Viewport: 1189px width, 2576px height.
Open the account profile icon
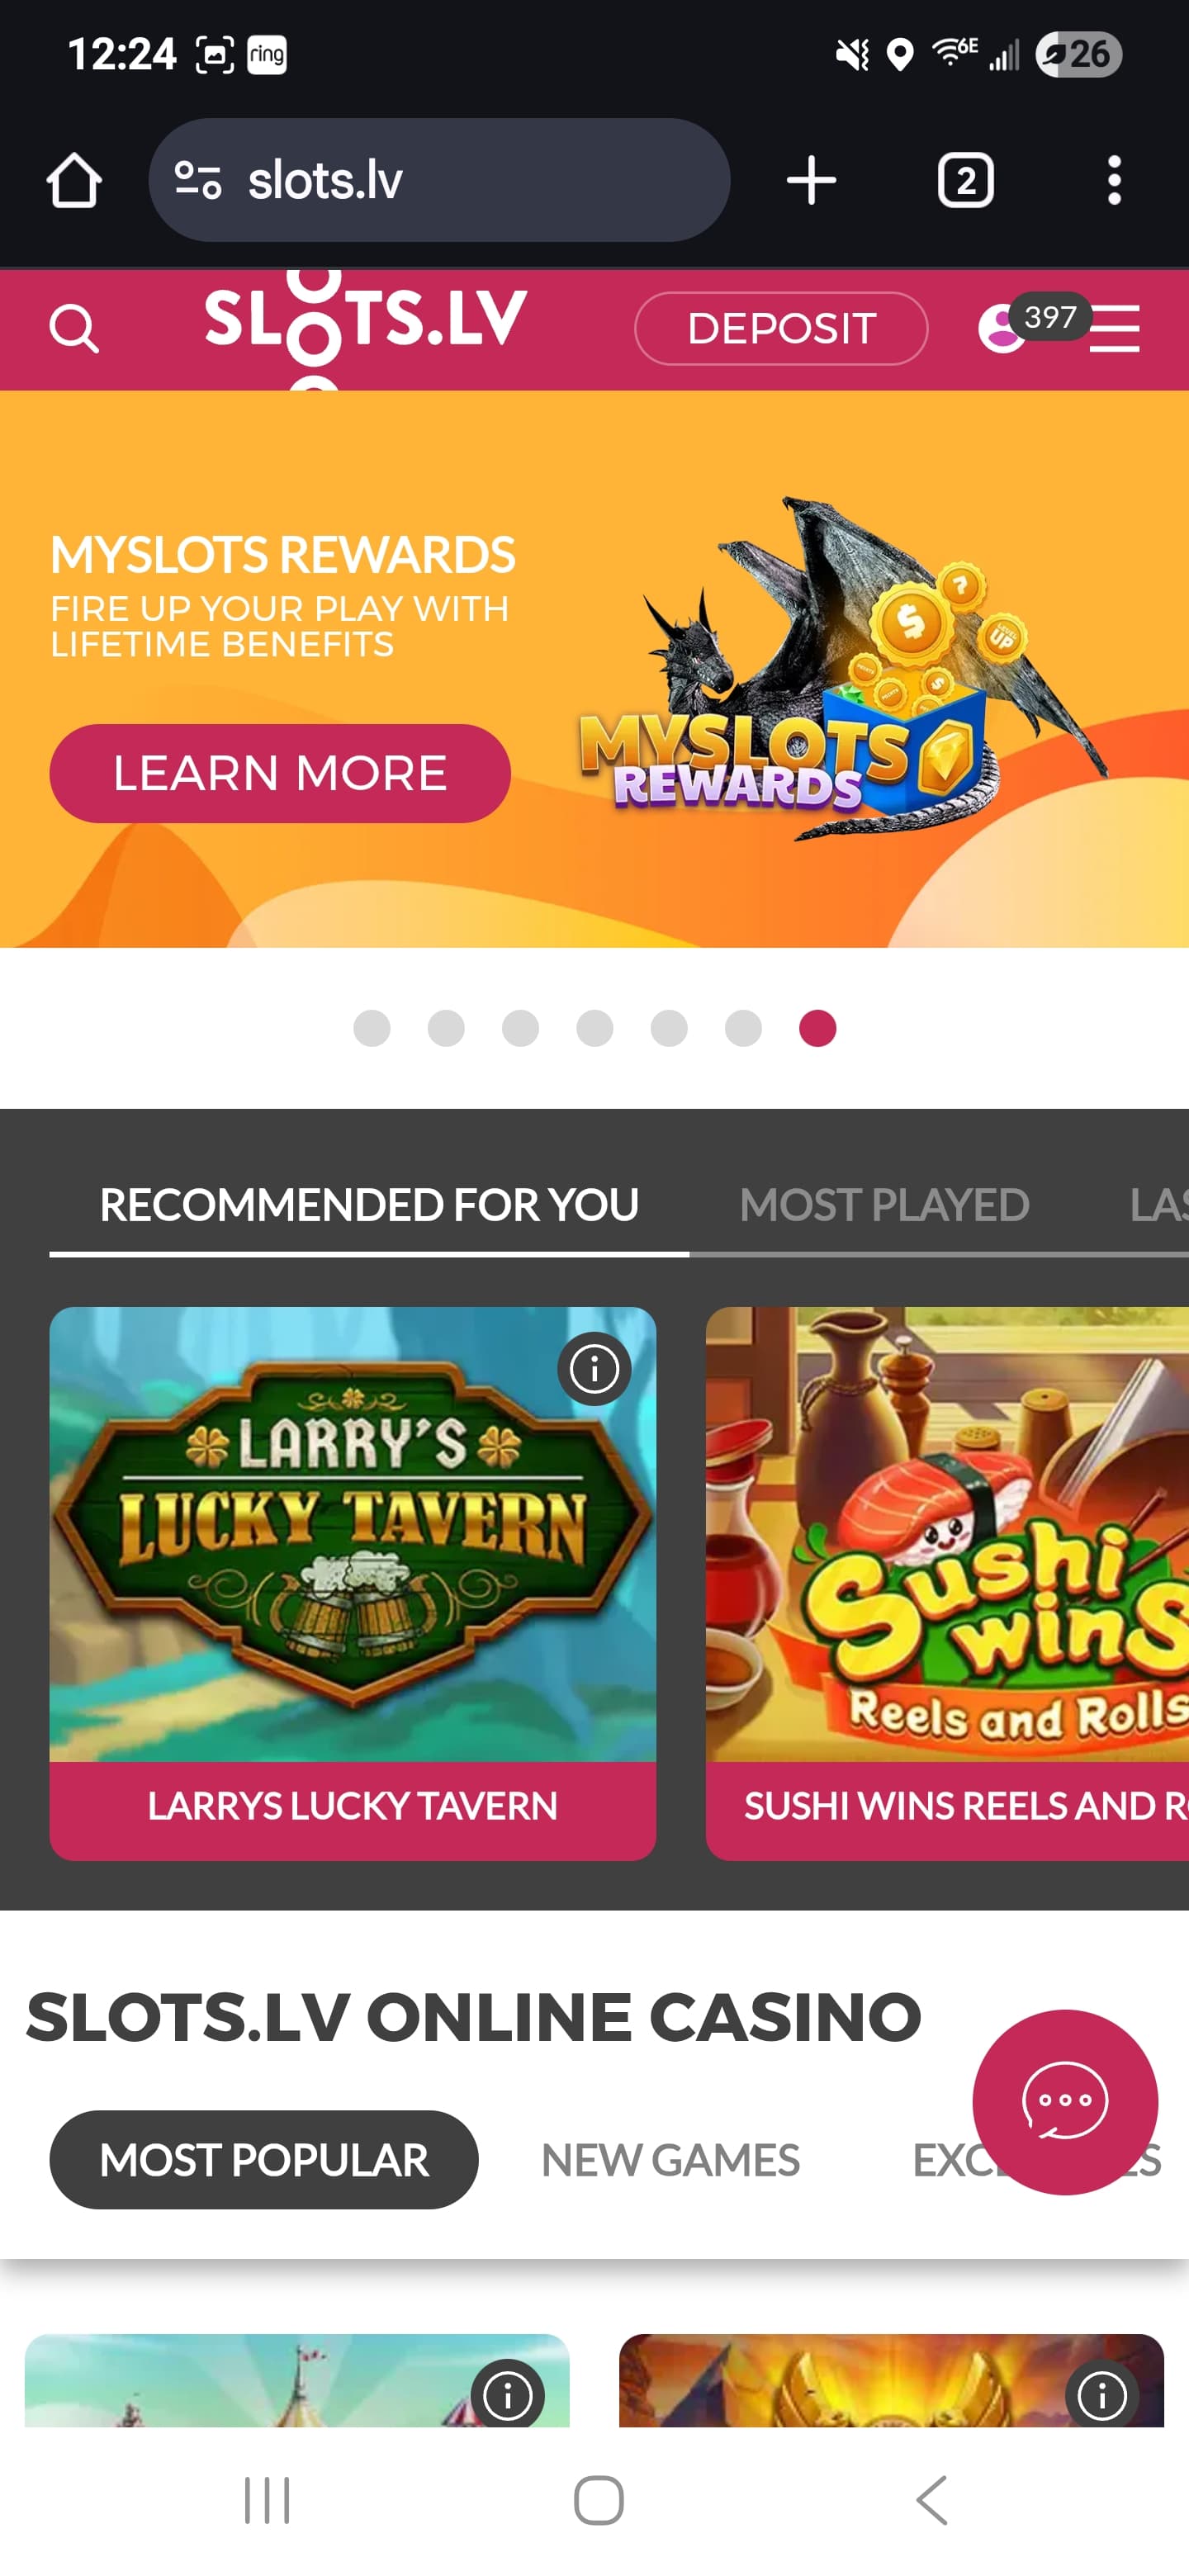1002,328
